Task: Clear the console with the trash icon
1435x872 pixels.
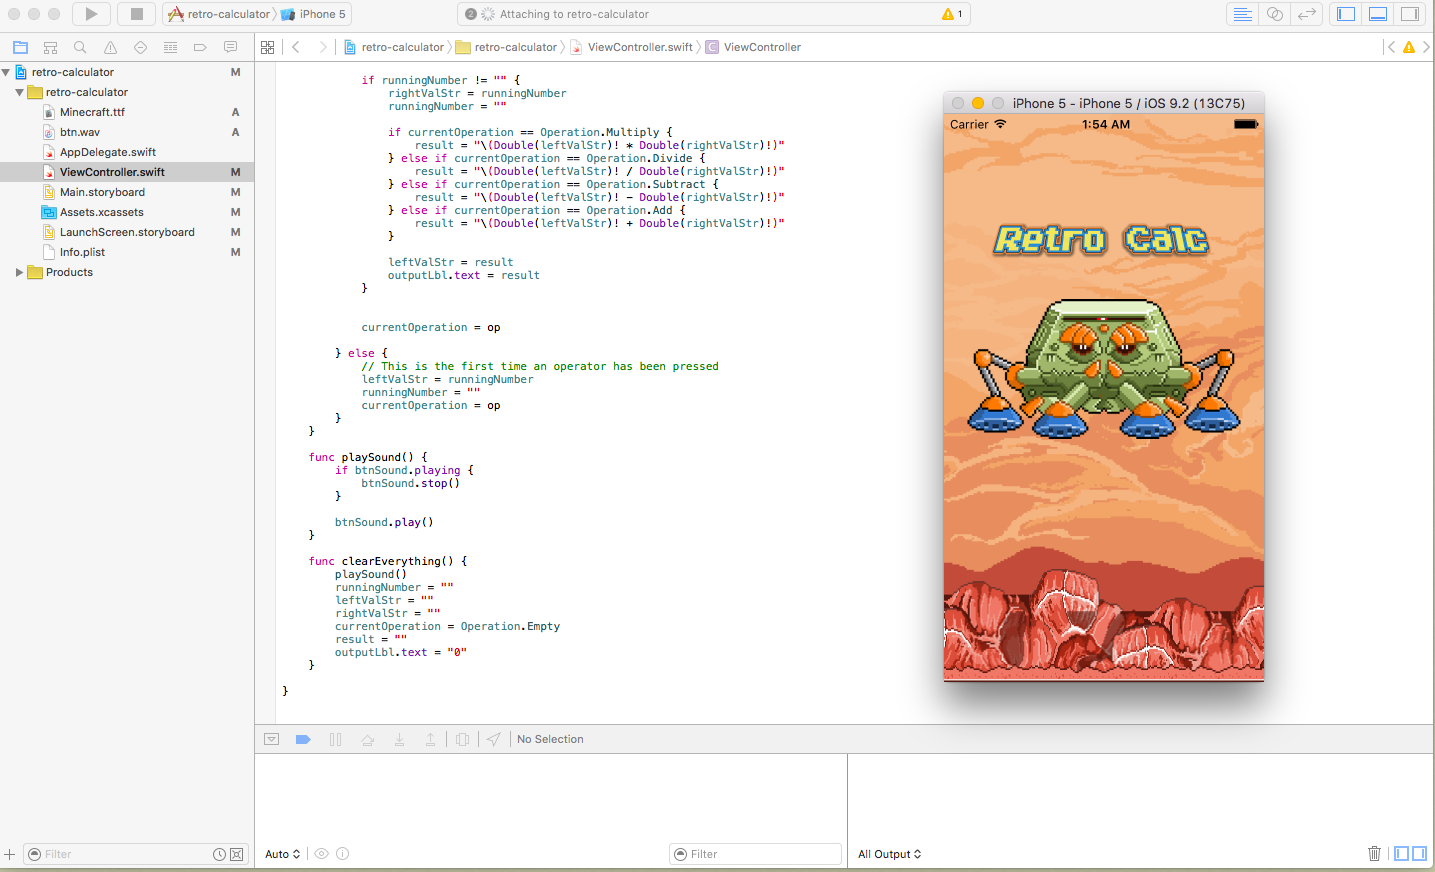Action: [1374, 853]
